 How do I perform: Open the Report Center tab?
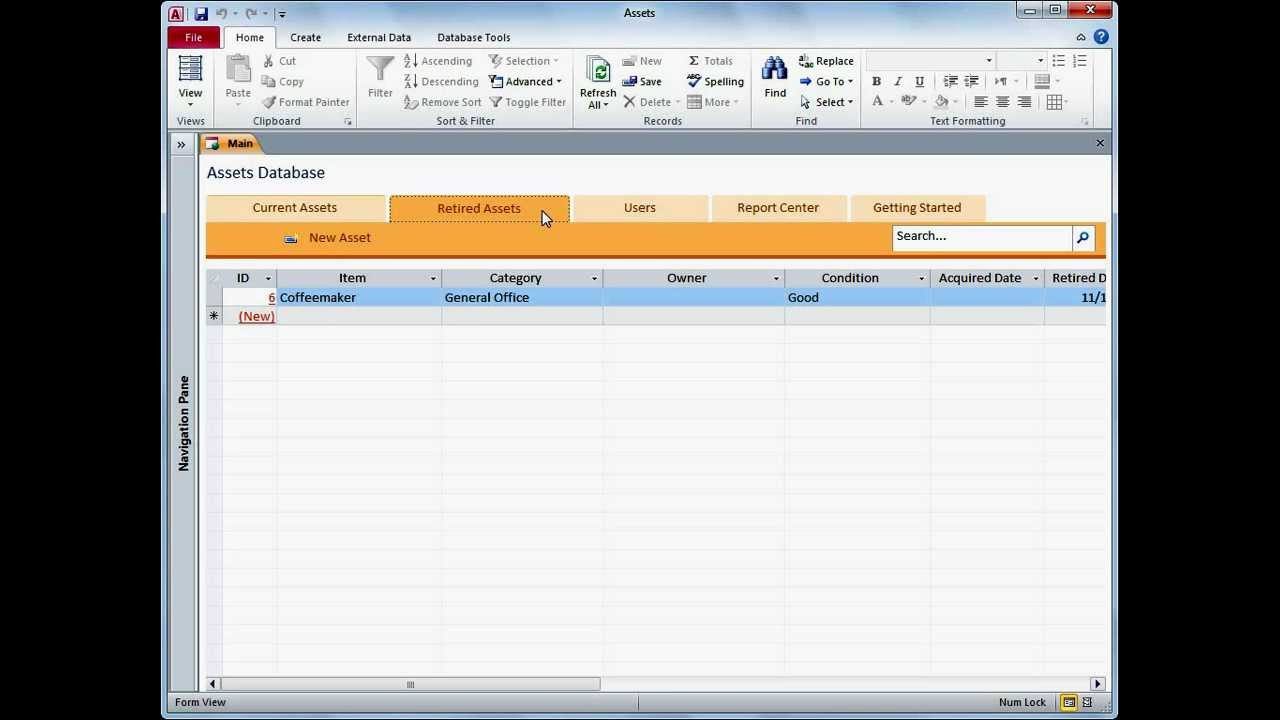click(778, 208)
